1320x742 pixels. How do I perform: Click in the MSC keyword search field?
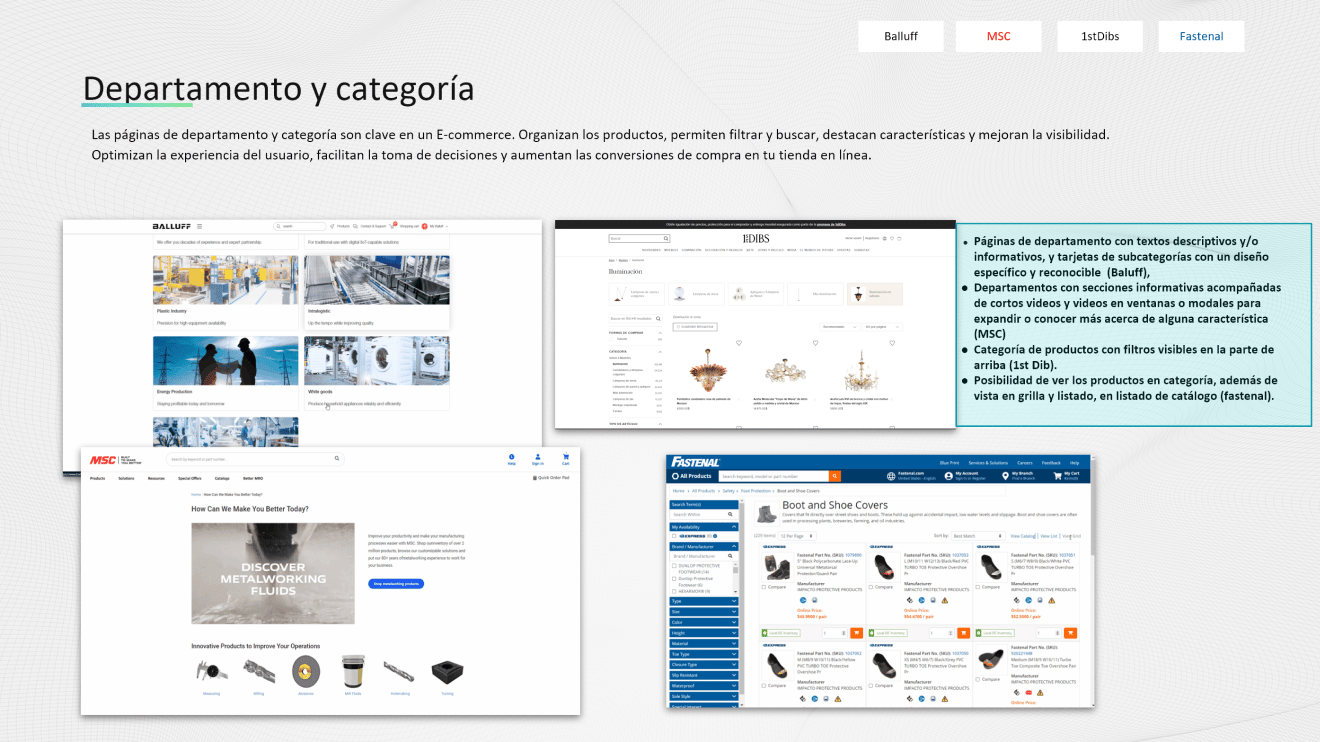[255, 459]
